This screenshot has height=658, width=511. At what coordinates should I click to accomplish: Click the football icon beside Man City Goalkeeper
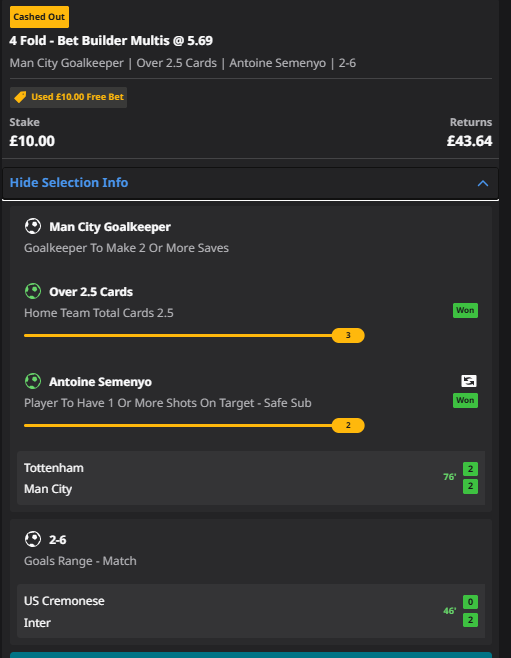point(33,226)
